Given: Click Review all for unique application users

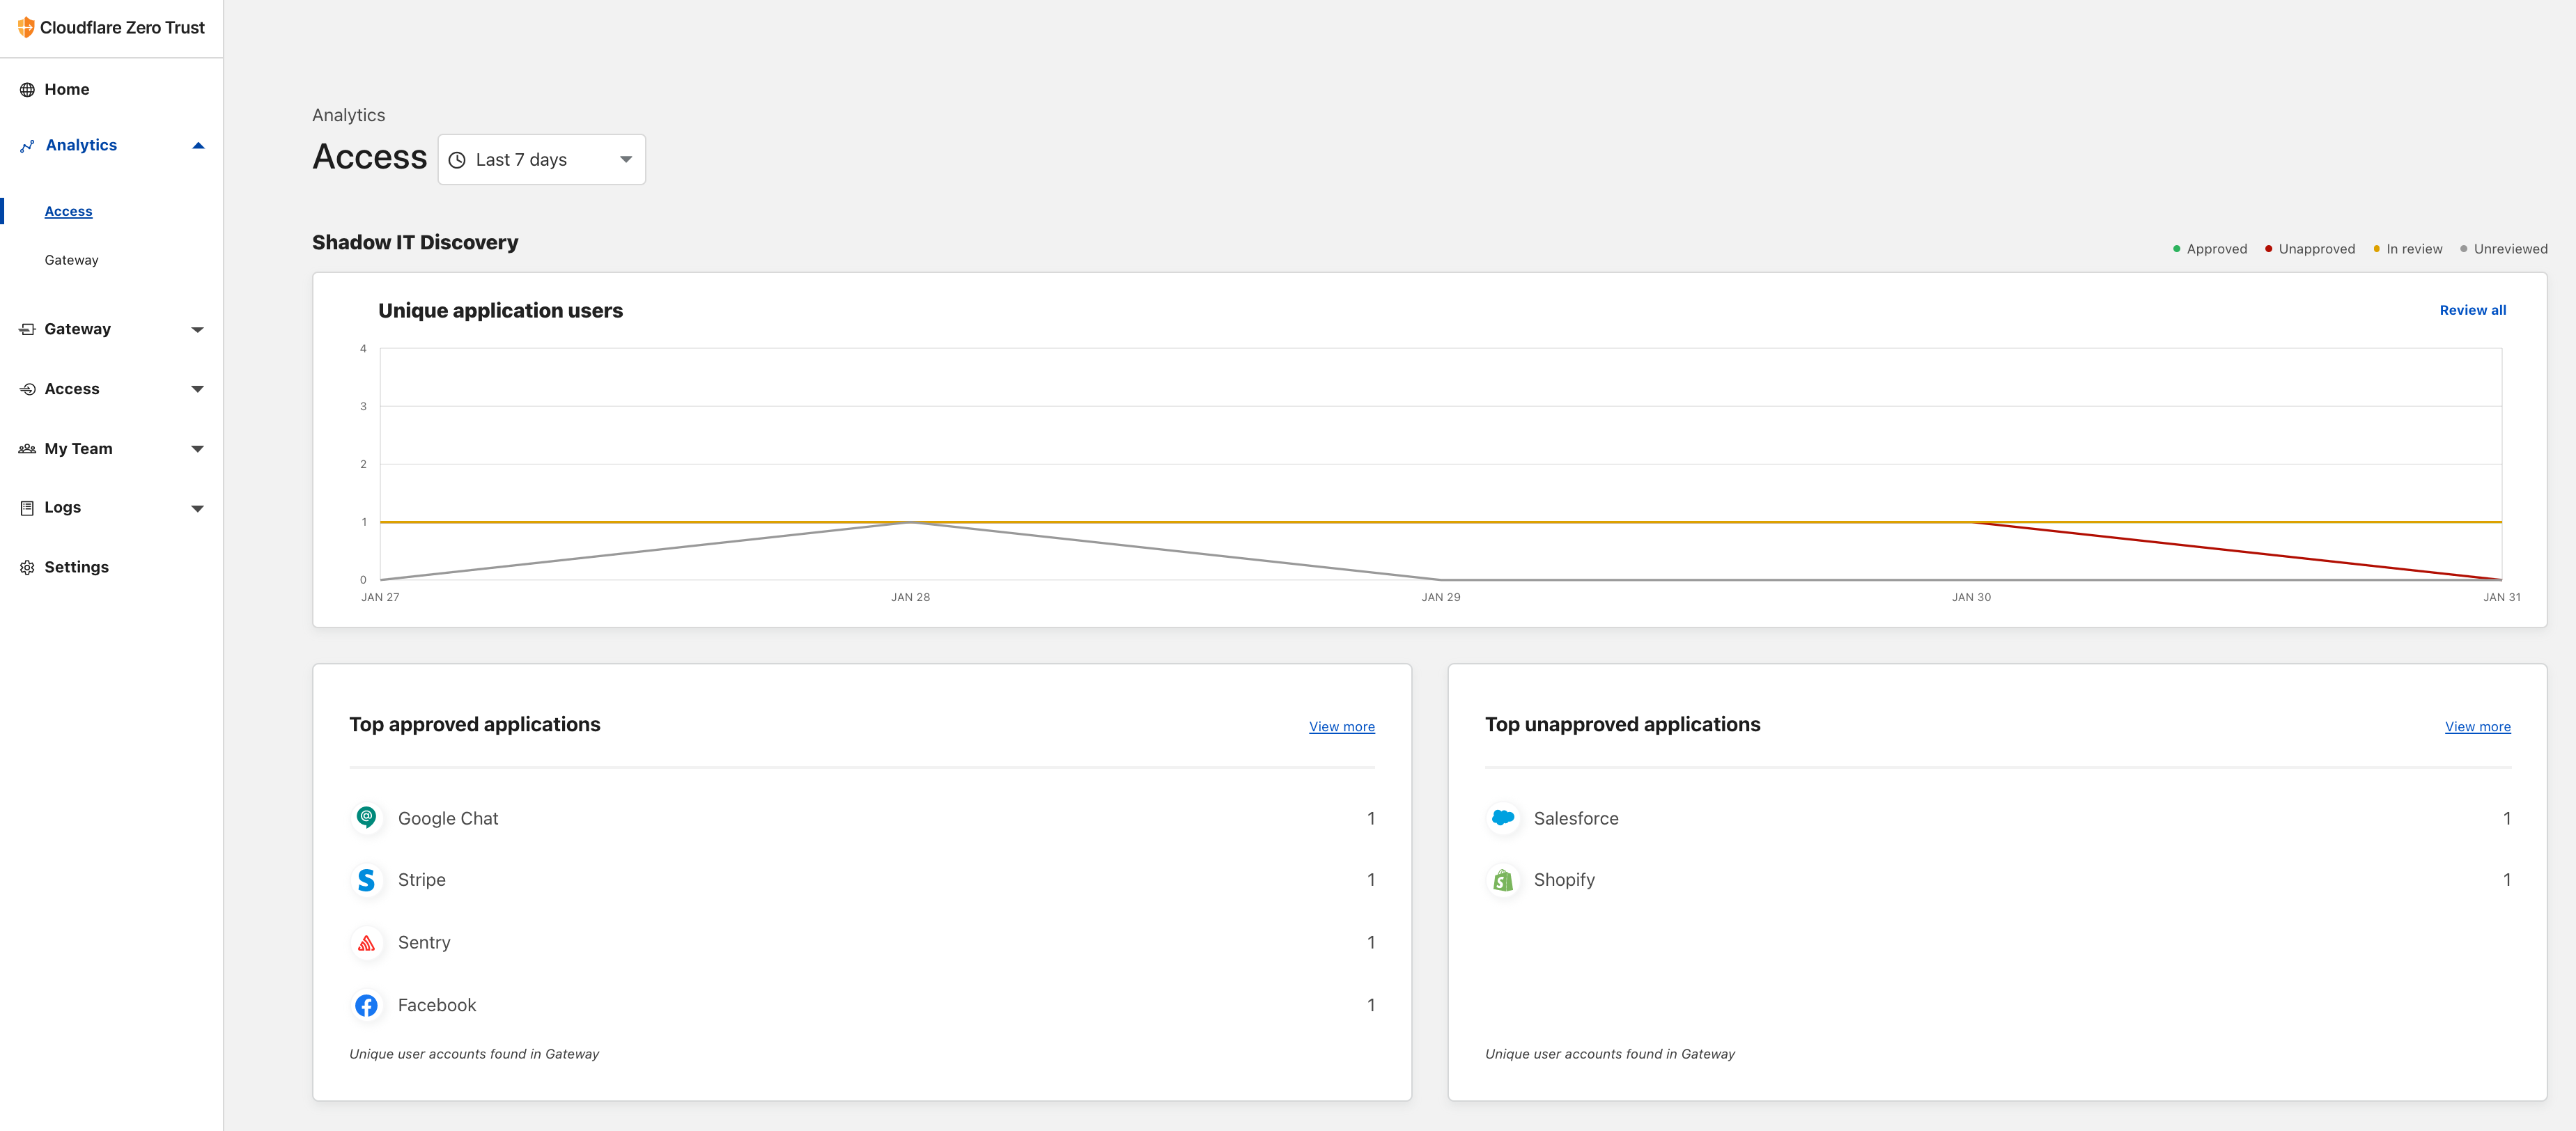Looking at the screenshot, I should [x=2472, y=310].
